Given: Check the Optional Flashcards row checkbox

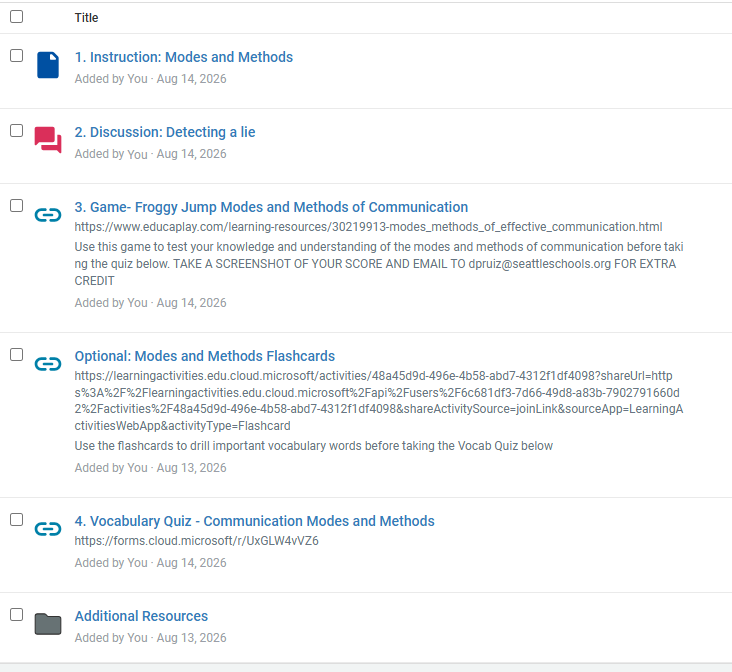Looking at the screenshot, I should (x=16, y=355).
